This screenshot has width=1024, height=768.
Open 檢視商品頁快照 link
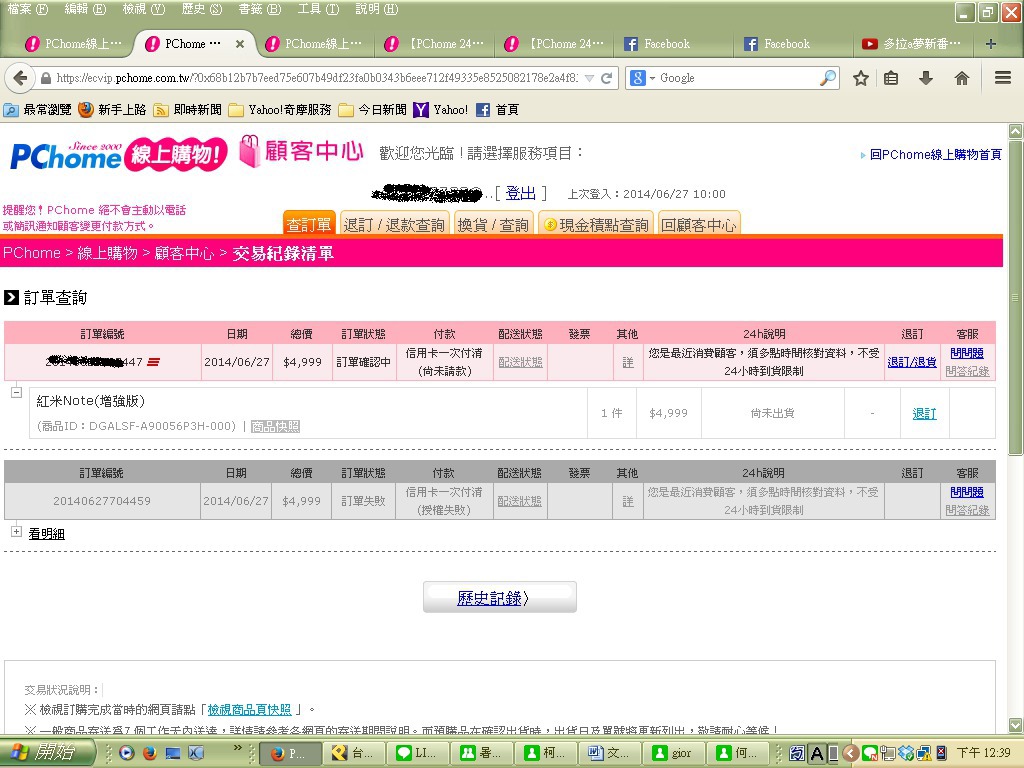[x=249, y=709]
